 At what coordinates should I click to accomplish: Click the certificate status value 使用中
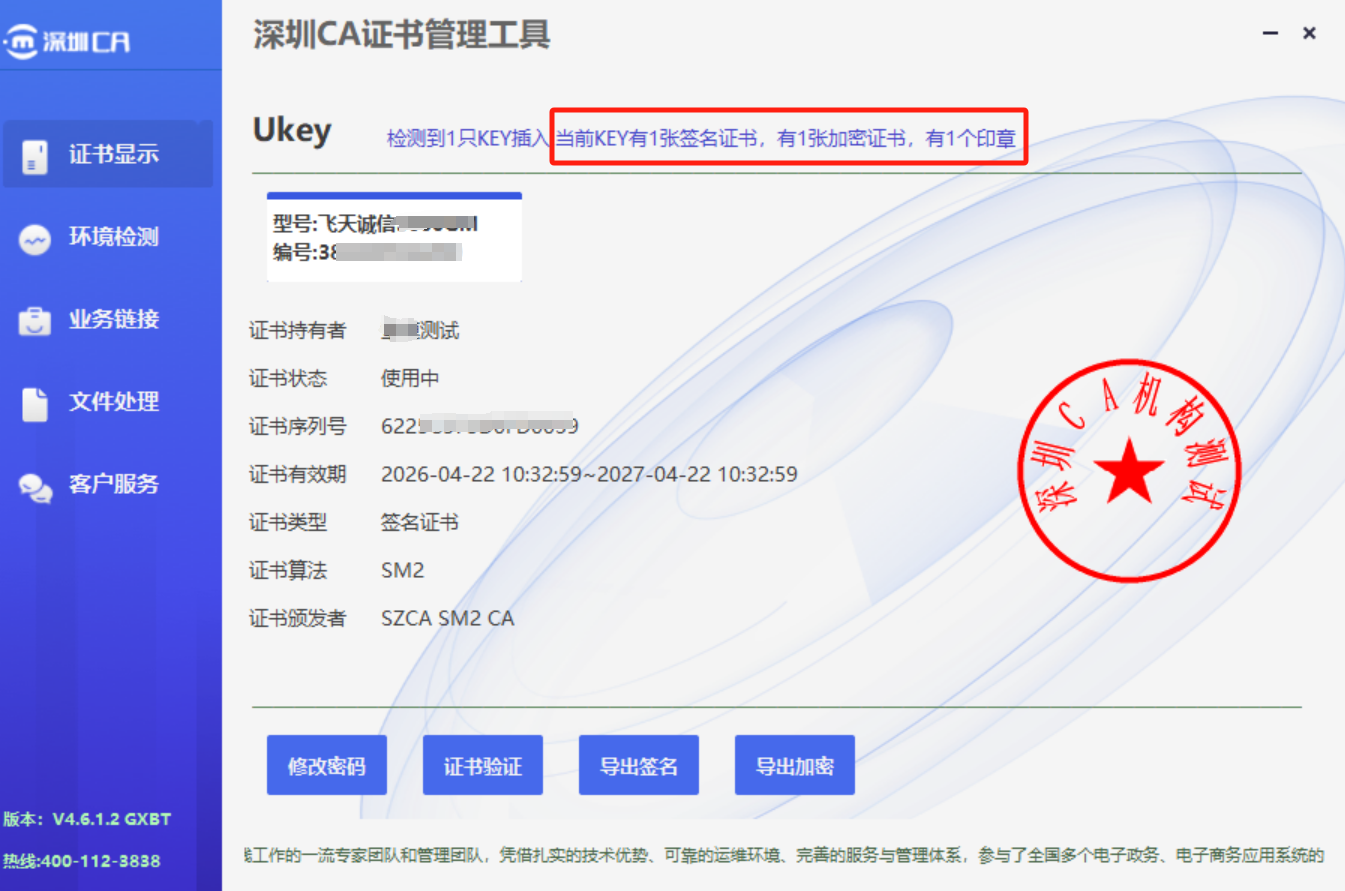coord(410,379)
